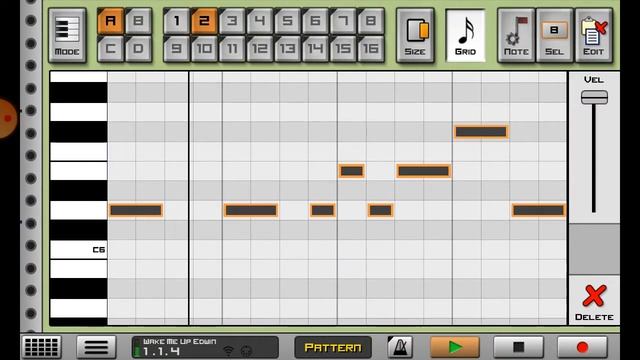Image resolution: width=640 pixels, height=360 pixels.
Task: Open the Edit clipboard menu
Action: click(593, 36)
